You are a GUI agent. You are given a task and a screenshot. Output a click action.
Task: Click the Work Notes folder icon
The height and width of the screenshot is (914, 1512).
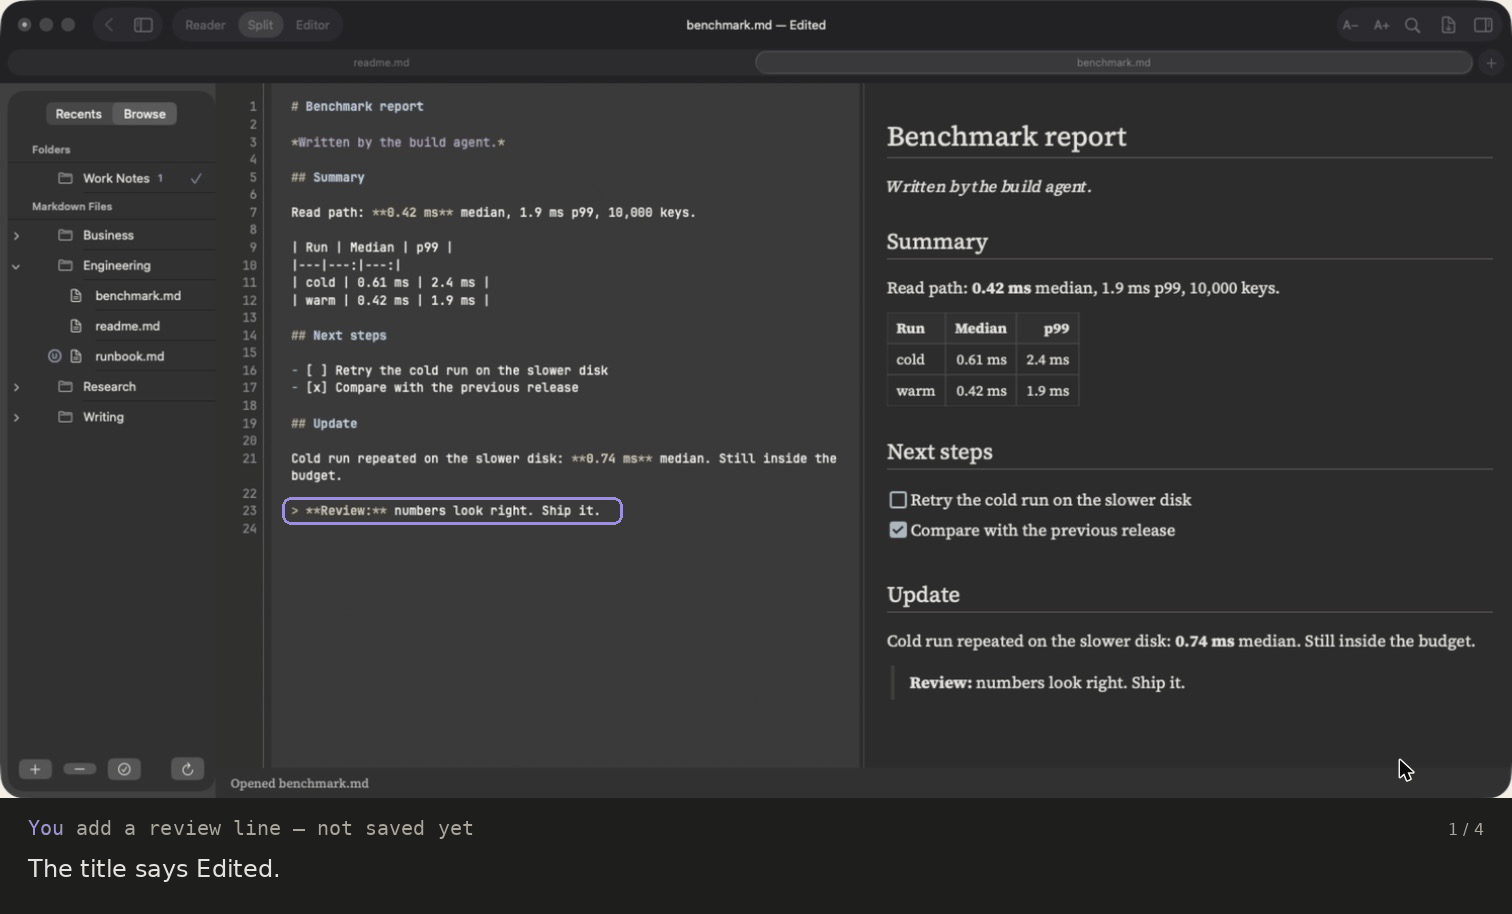(x=65, y=178)
